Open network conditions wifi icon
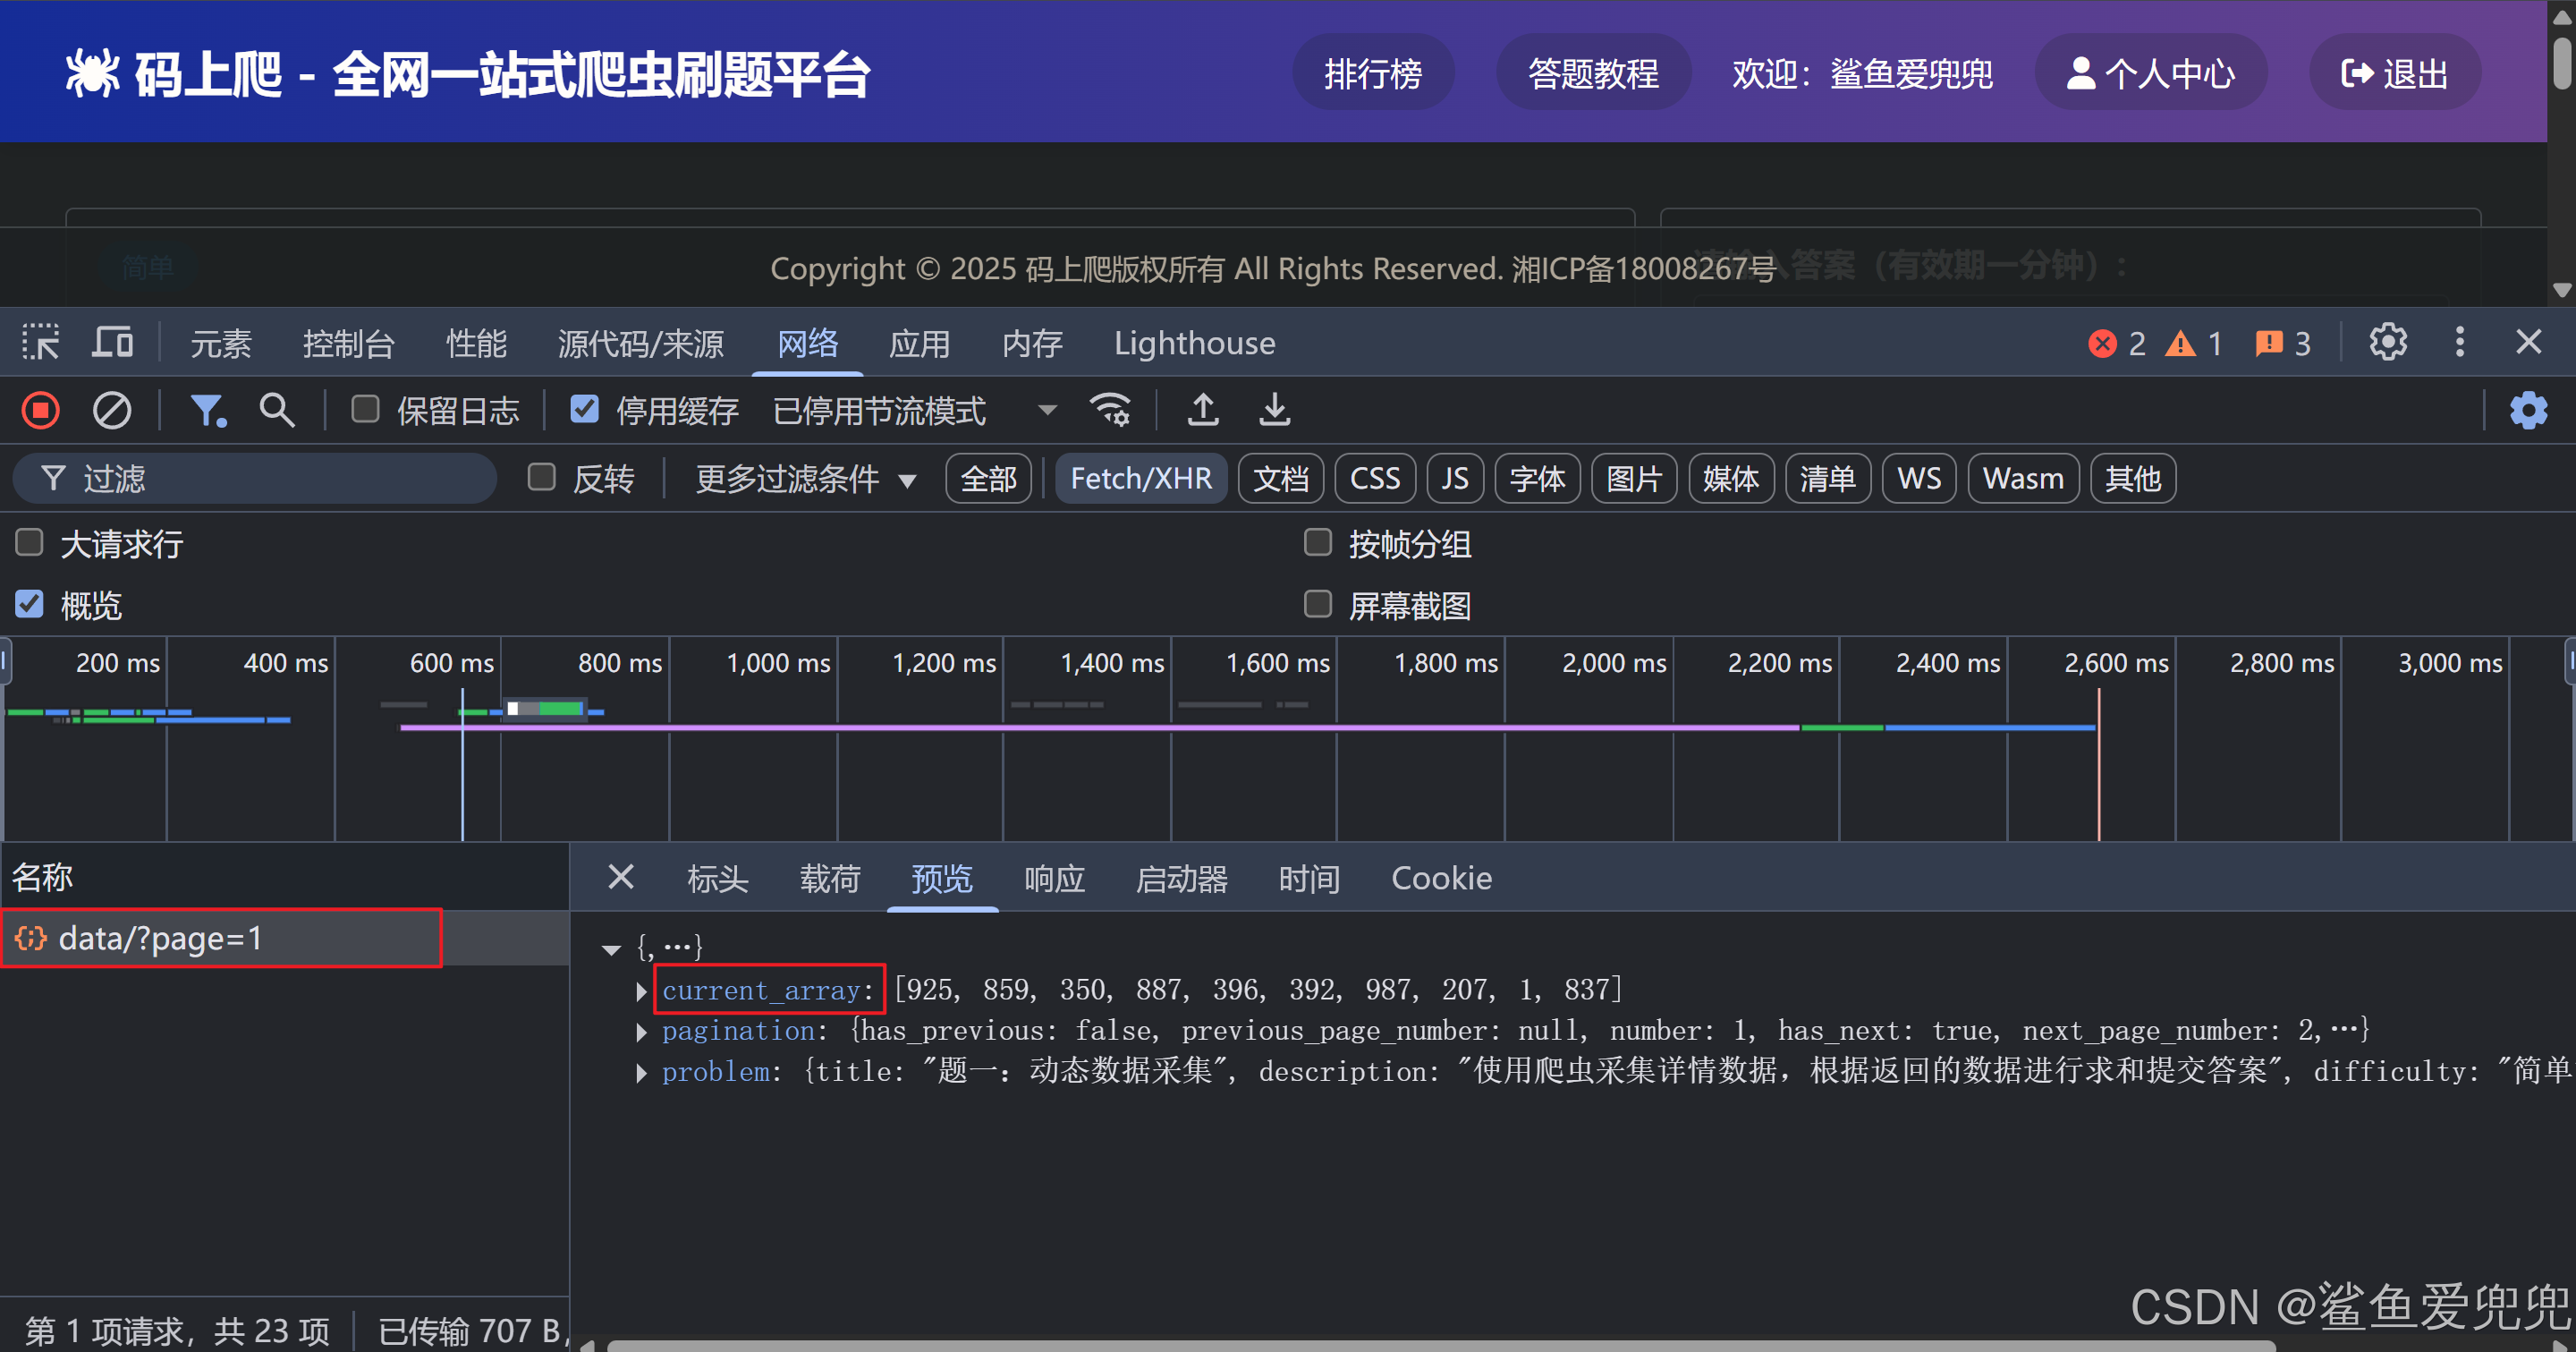2576x1352 pixels. (1110, 410)
